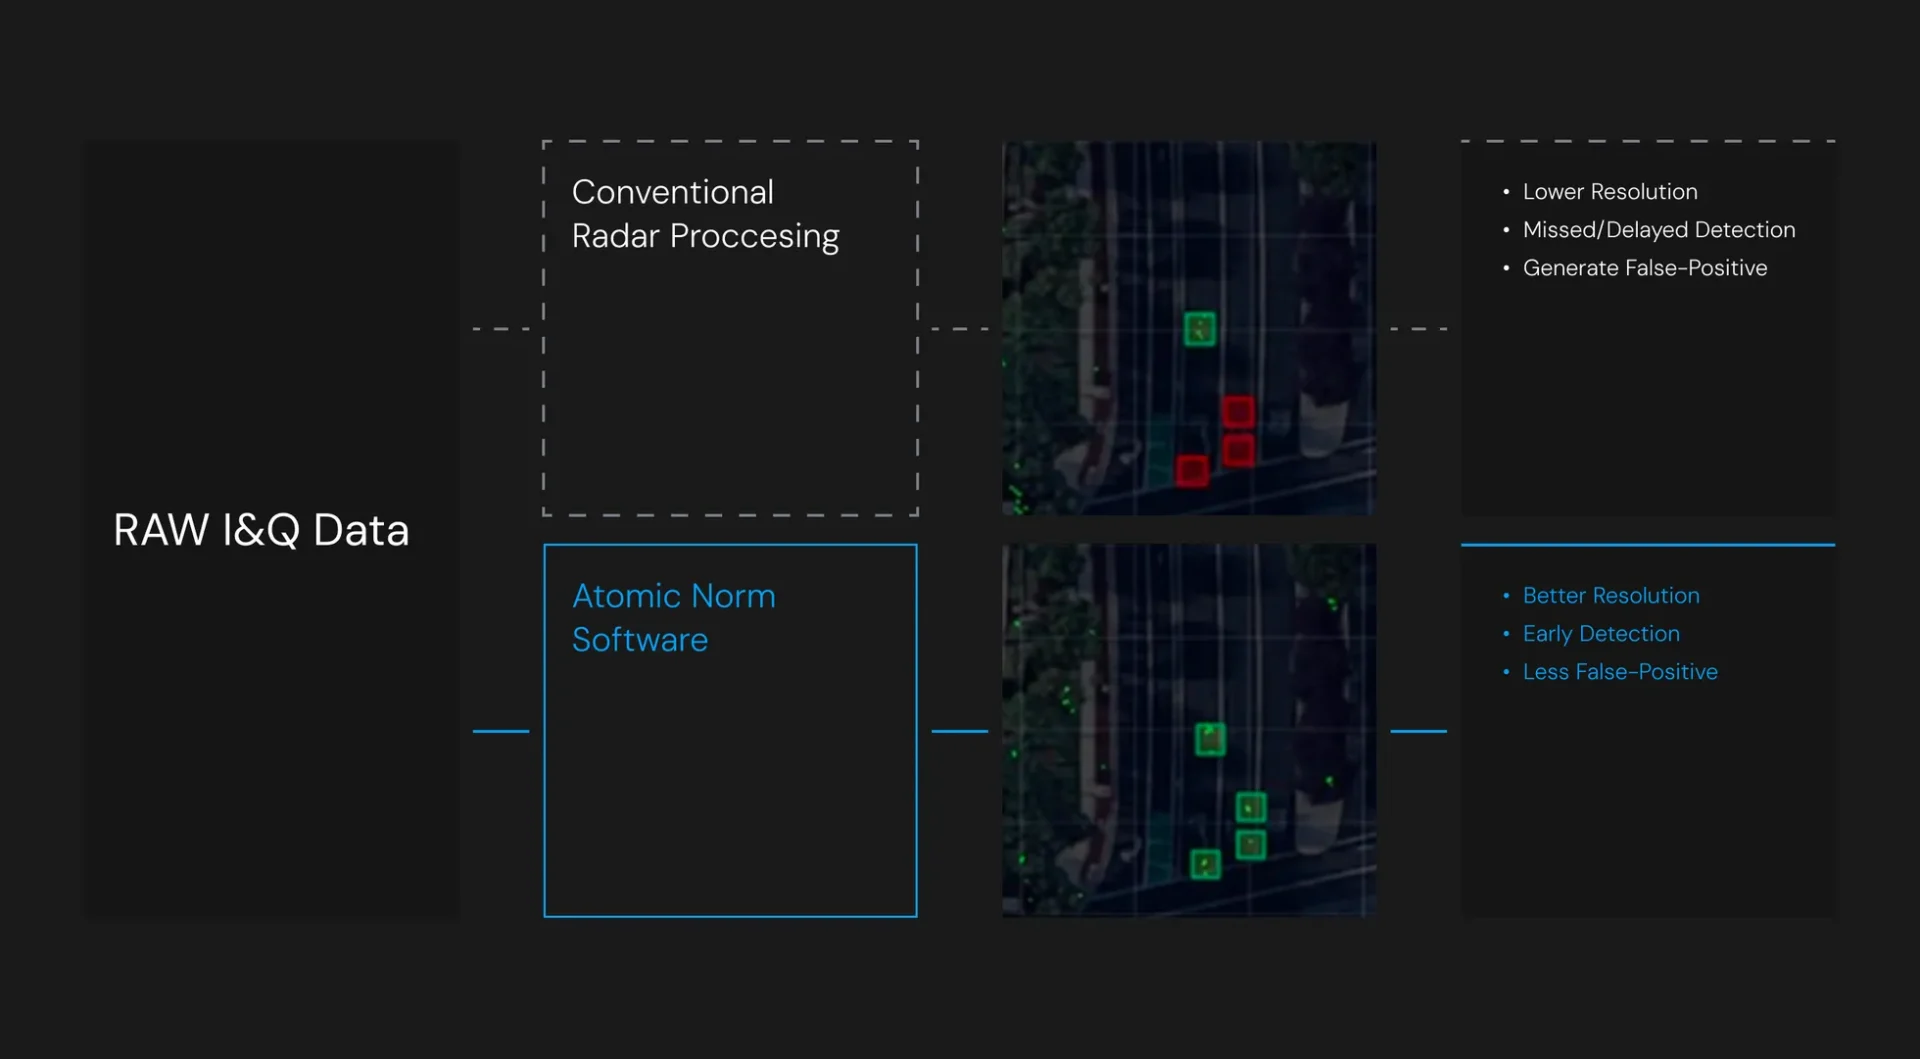Click the leftmost red detection box
This screenshot has height=1059, width=1920.
[x=1192, y=470]
